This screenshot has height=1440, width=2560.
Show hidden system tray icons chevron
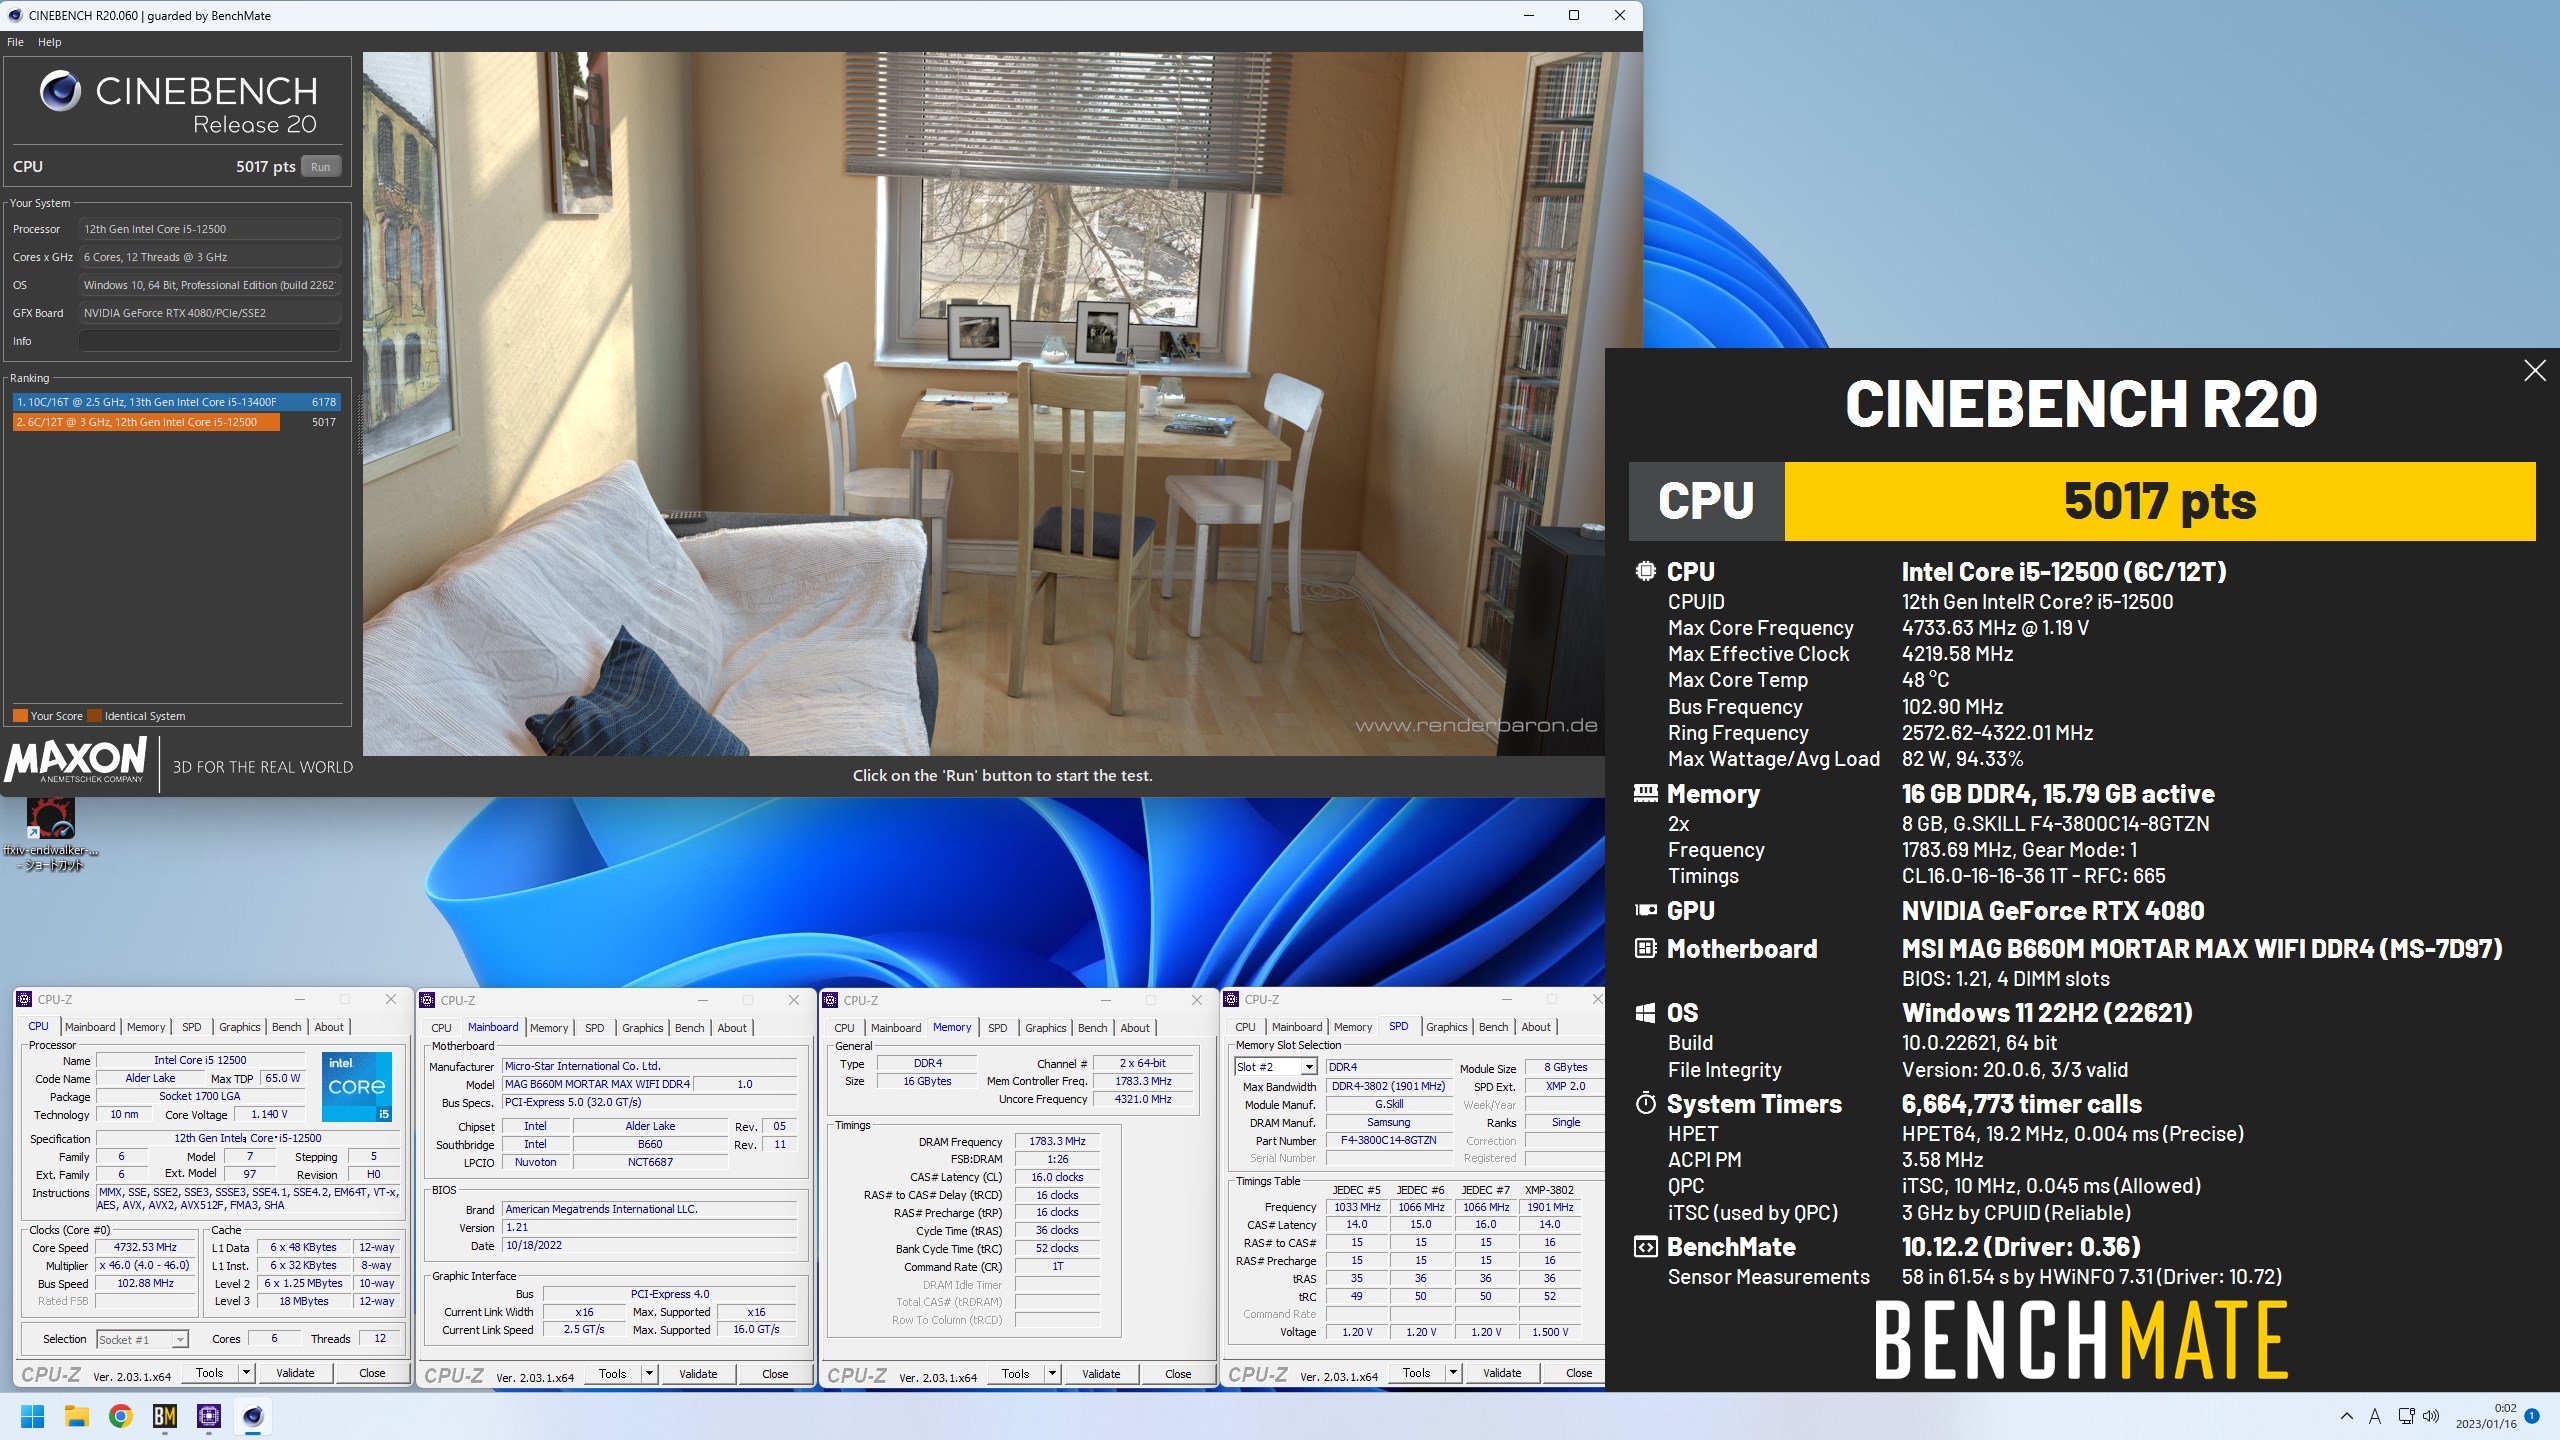[2346, 1416]
